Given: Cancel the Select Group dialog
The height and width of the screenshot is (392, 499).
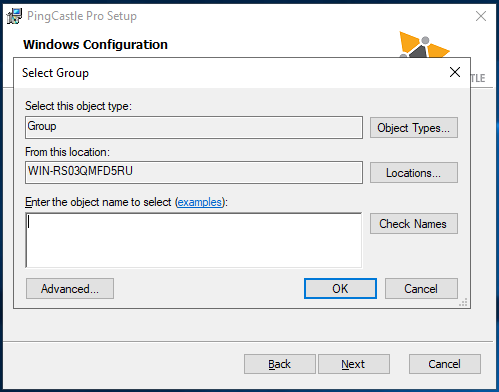Looking at the screenshot, I should [421, 289].
